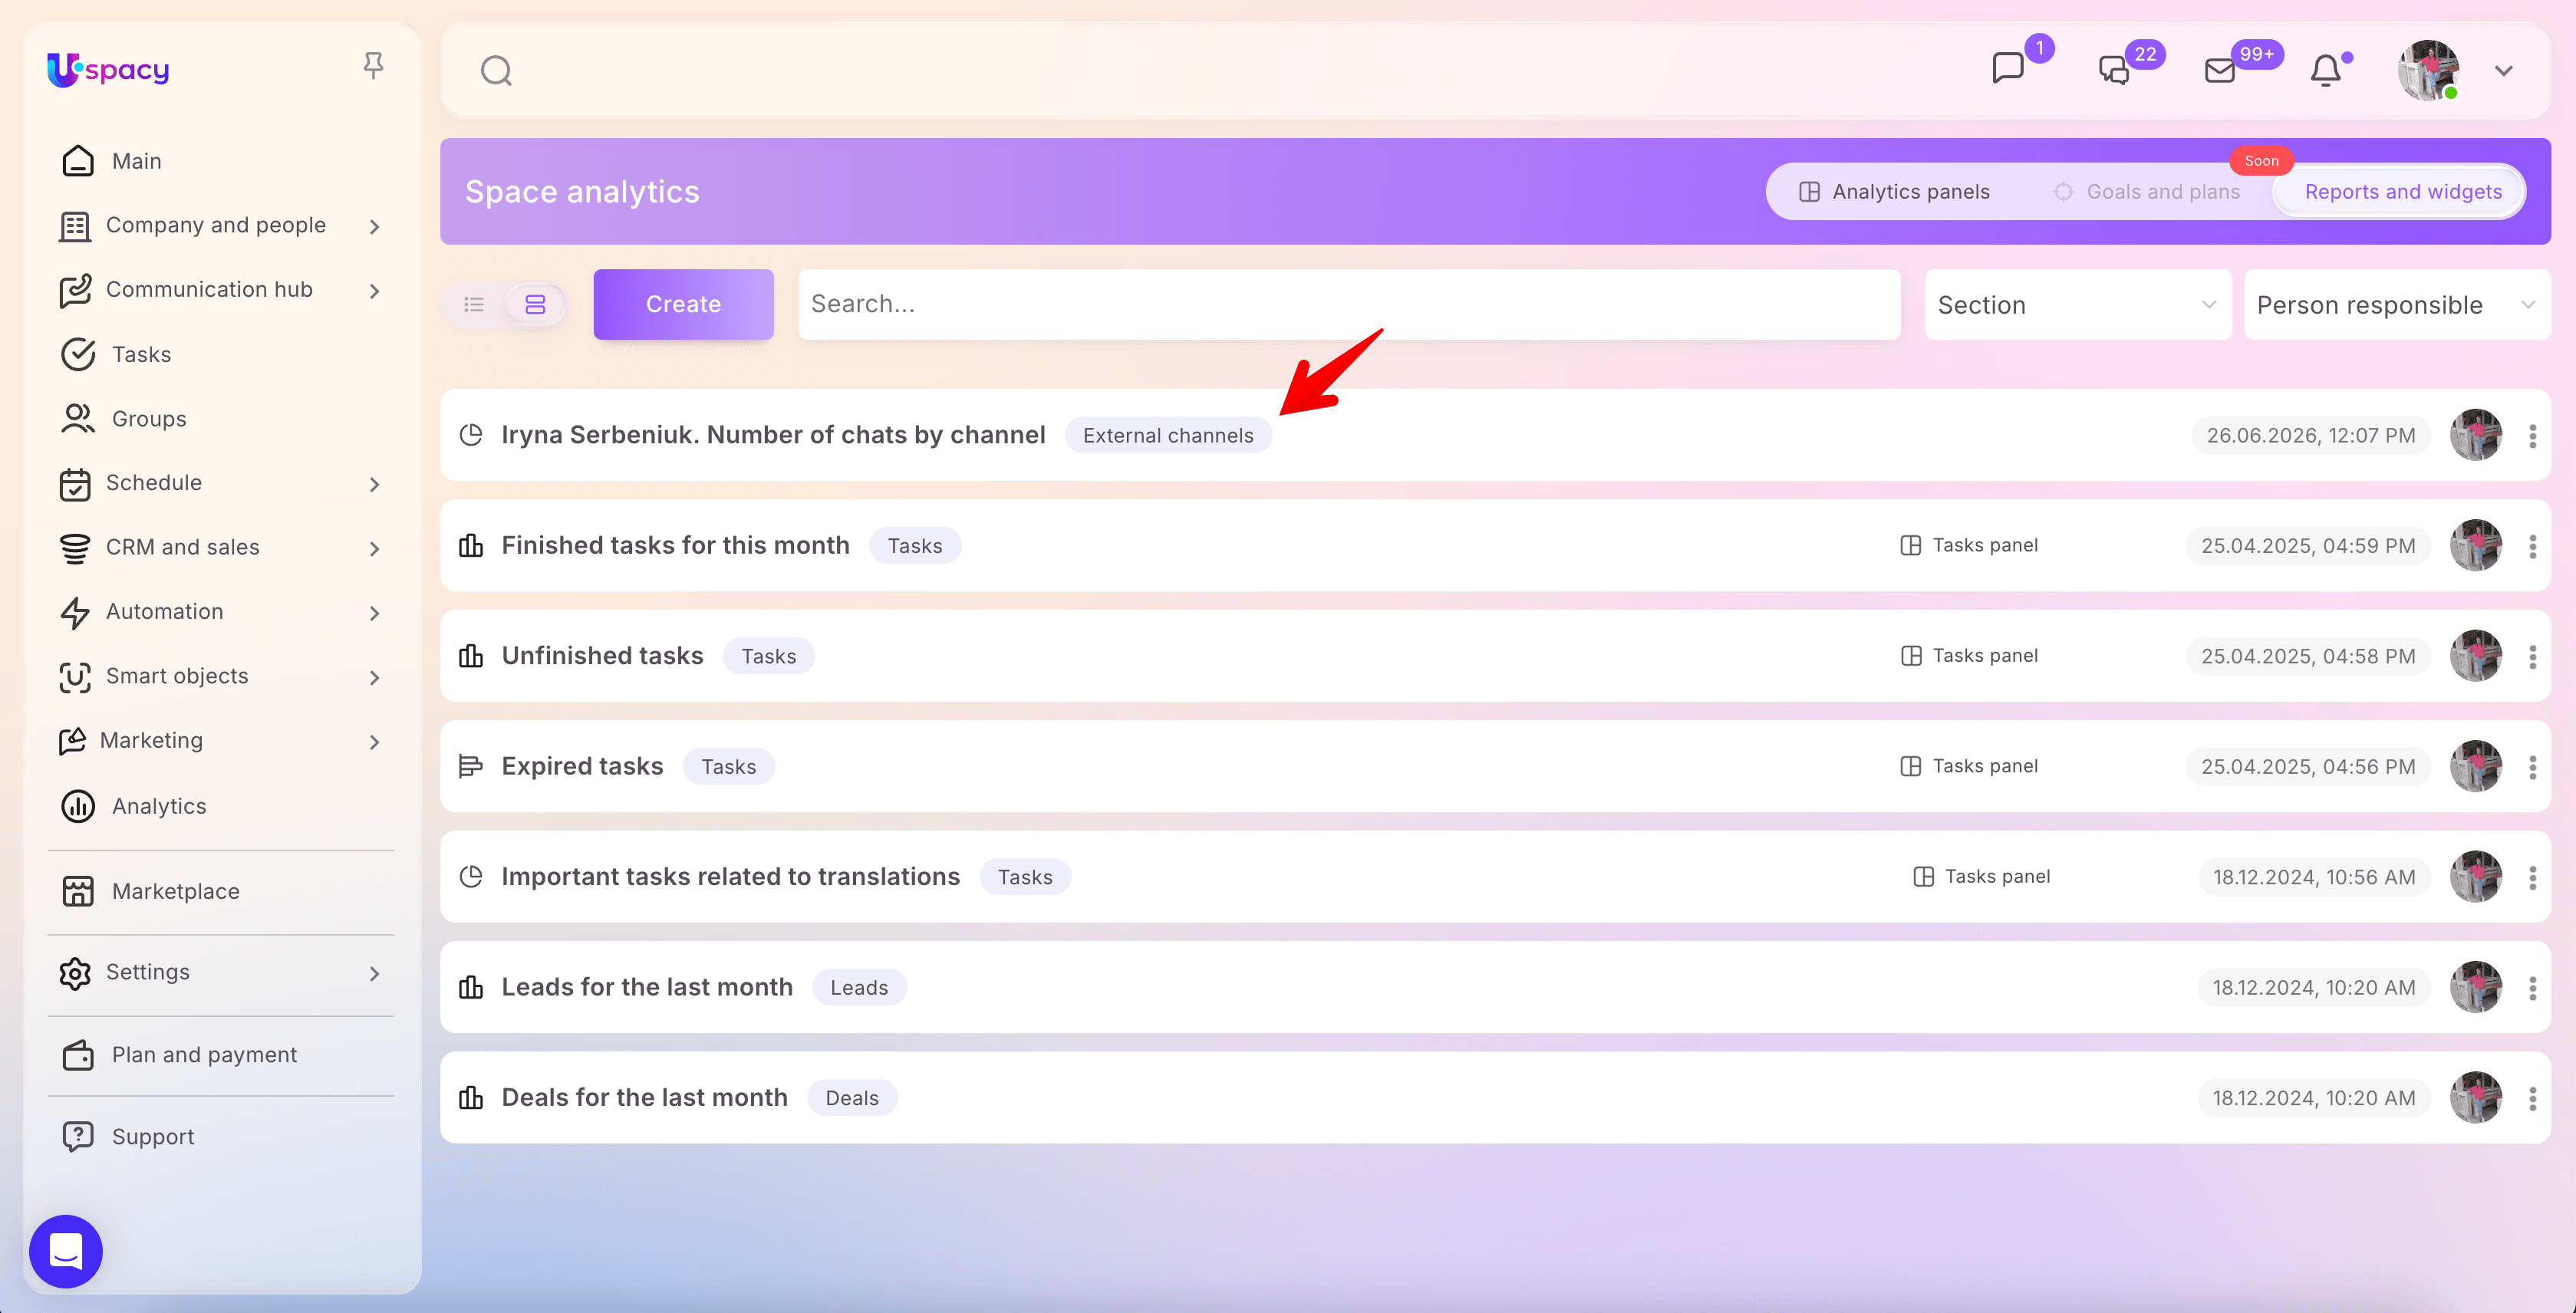The image size is (2576, 1313).
Task: Open the Iryna Serbeniuk chats by channel report
Action: [x=773, y=435]
